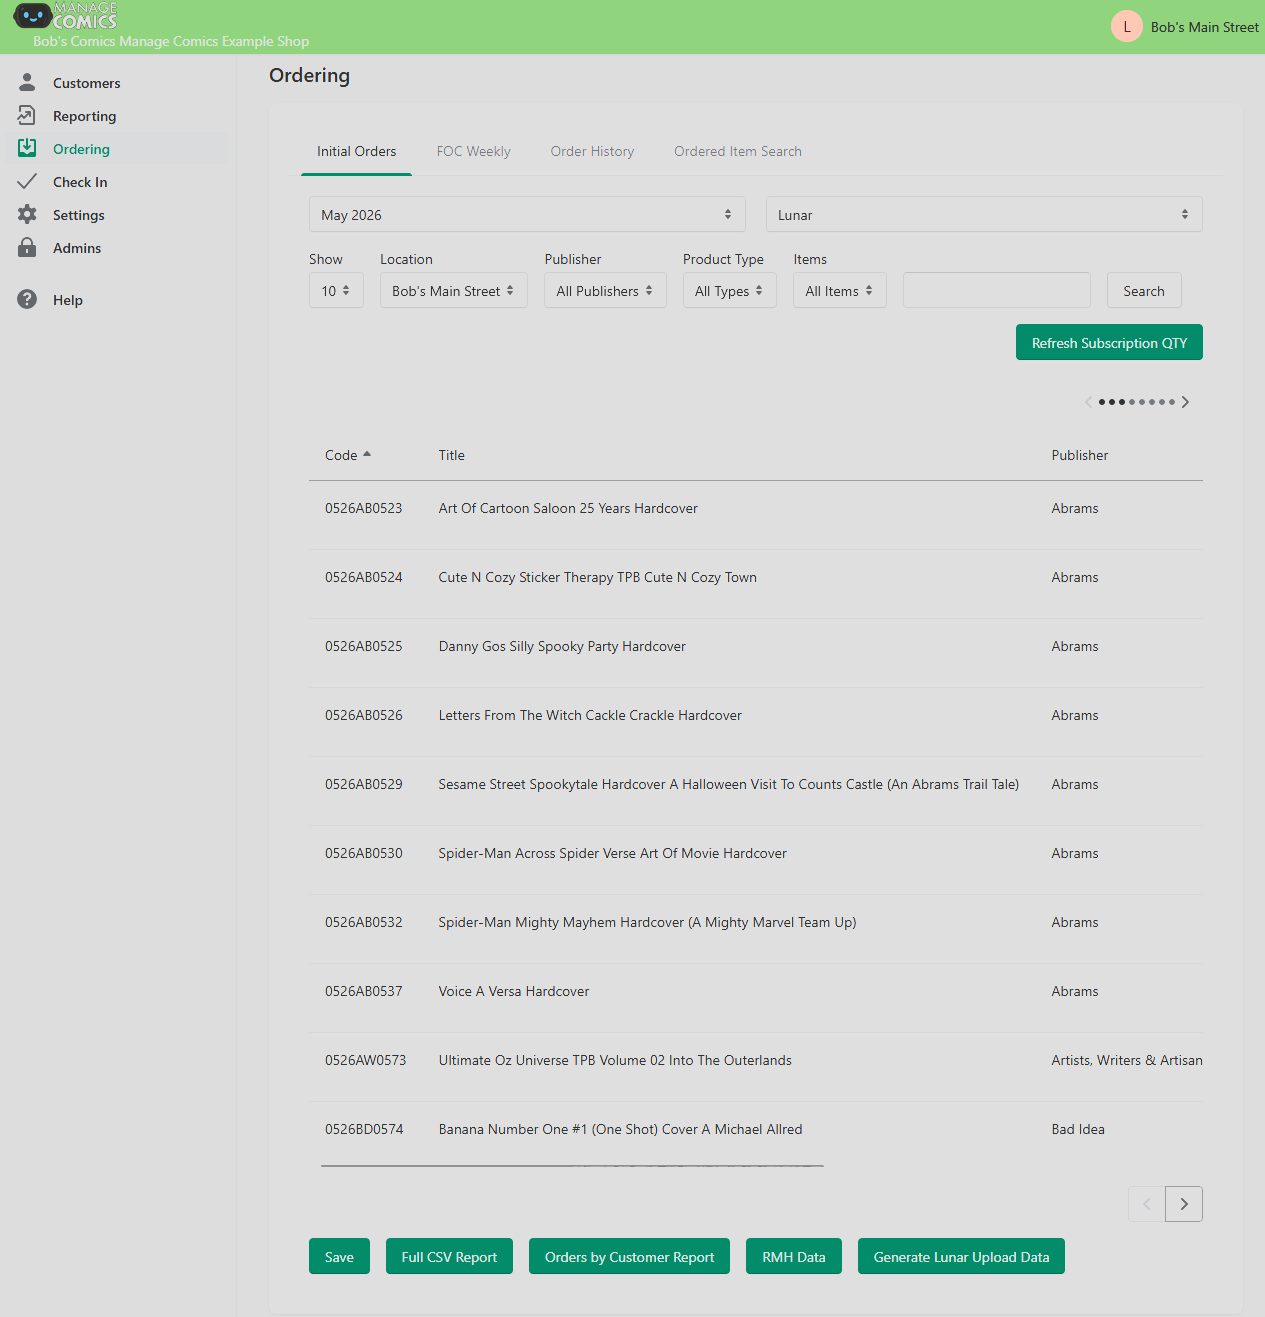Open Settings via the gear icon
This screenshot has height=1317, width=1265.
click(27, 214)
